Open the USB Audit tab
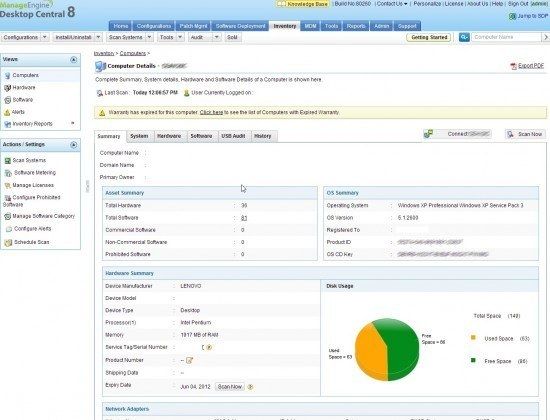The height and width of the screenshot is (420, 550). (x=233, y=136)
